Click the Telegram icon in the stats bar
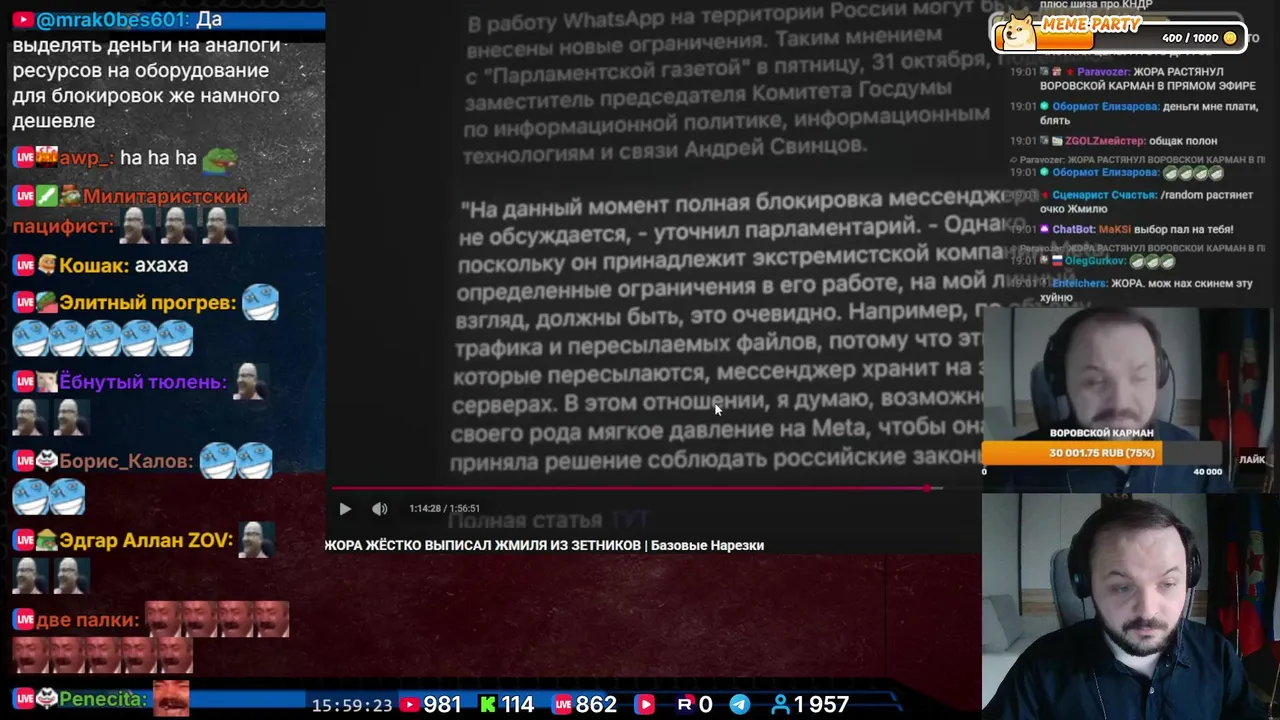This screenshot has width=1280, height=720. coord(739,705)
